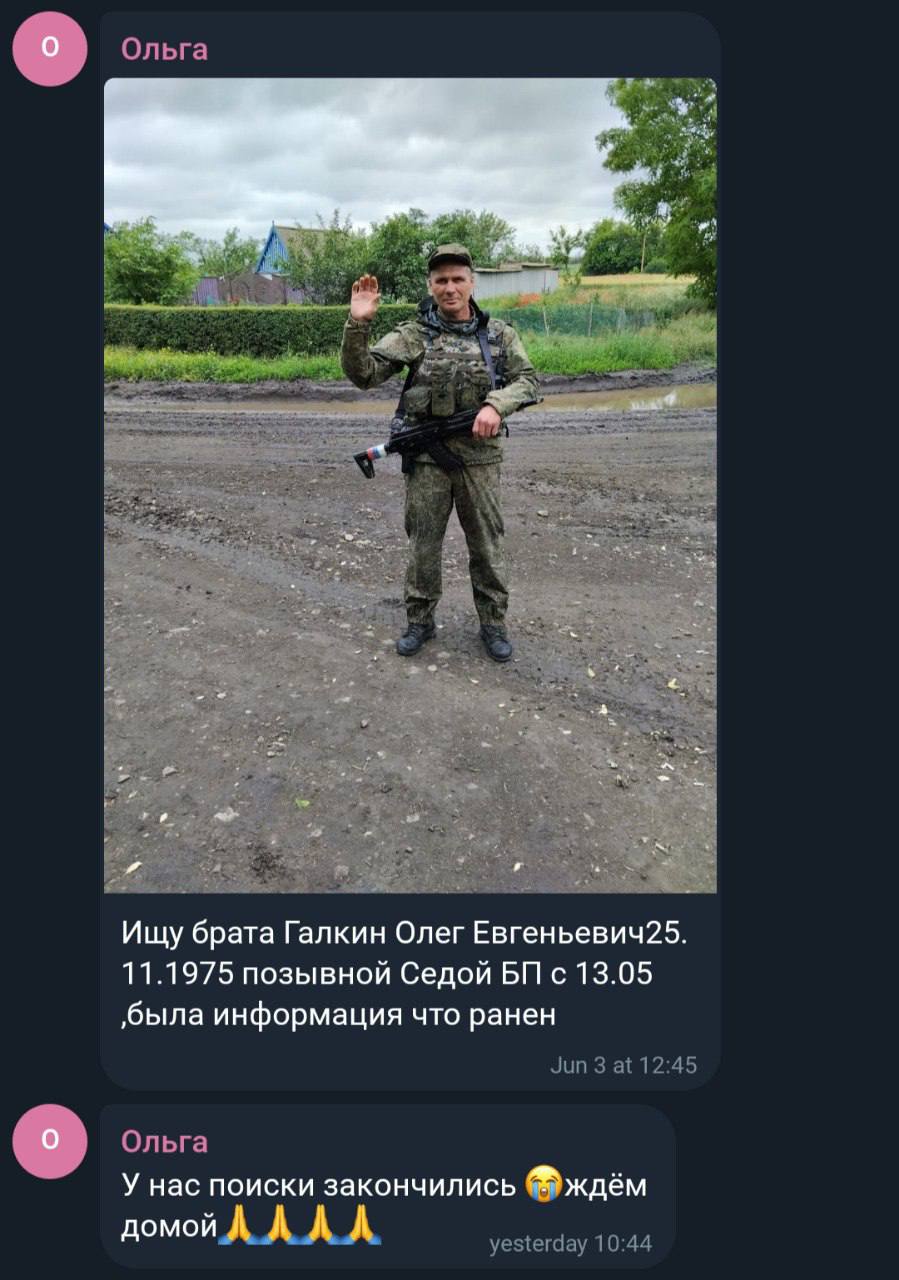Open sender name Ольга above the photo
Viewport: 899px width, 1280px height.
pyautogui.click(x=165, y=49)
